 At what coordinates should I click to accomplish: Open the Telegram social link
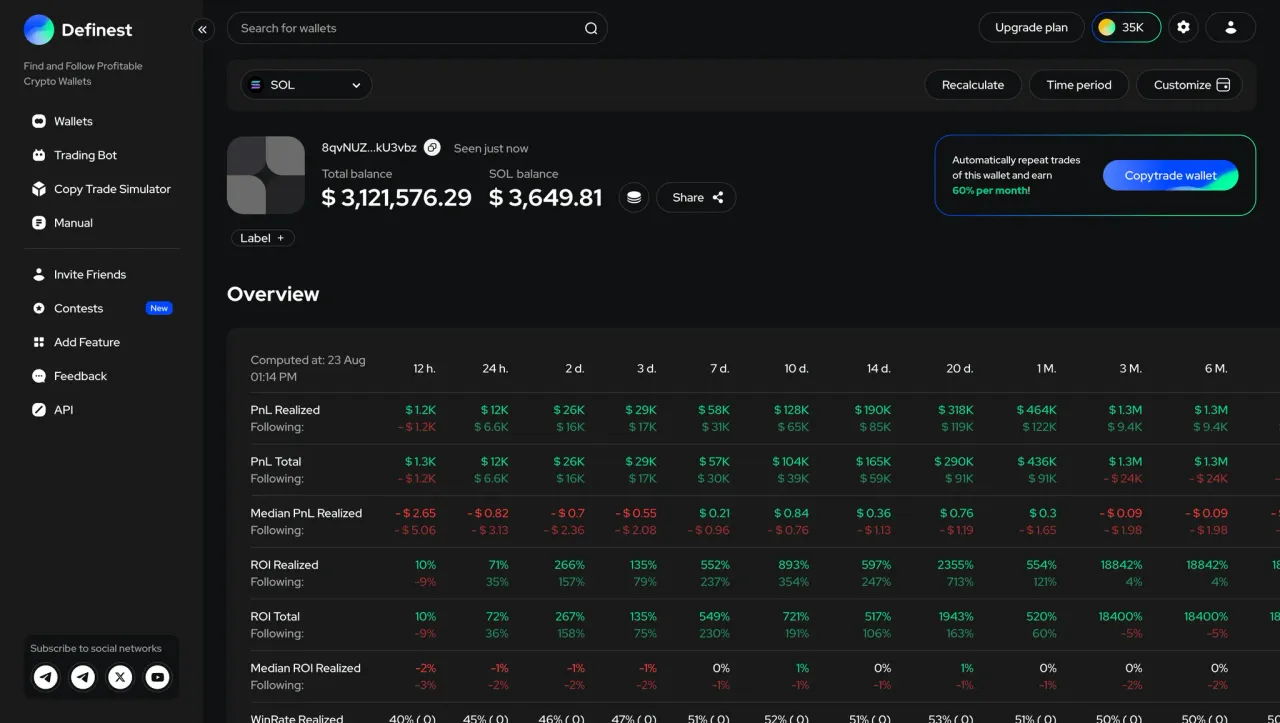(83, 677)
